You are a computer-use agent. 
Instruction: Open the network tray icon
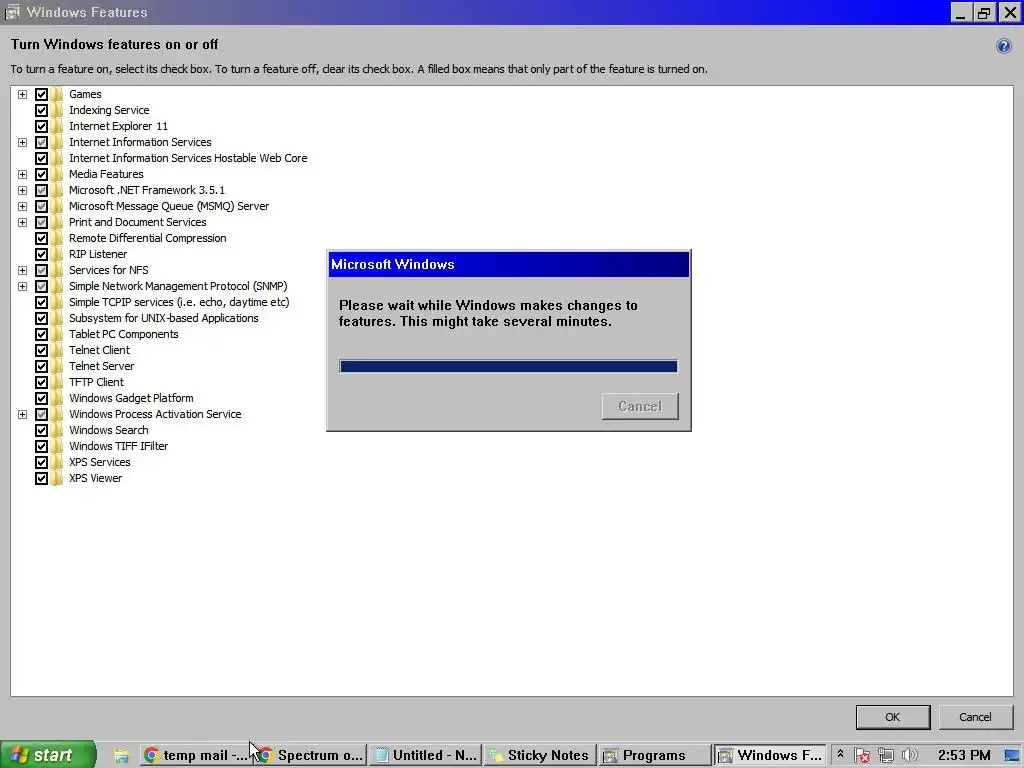click(886, 756)
